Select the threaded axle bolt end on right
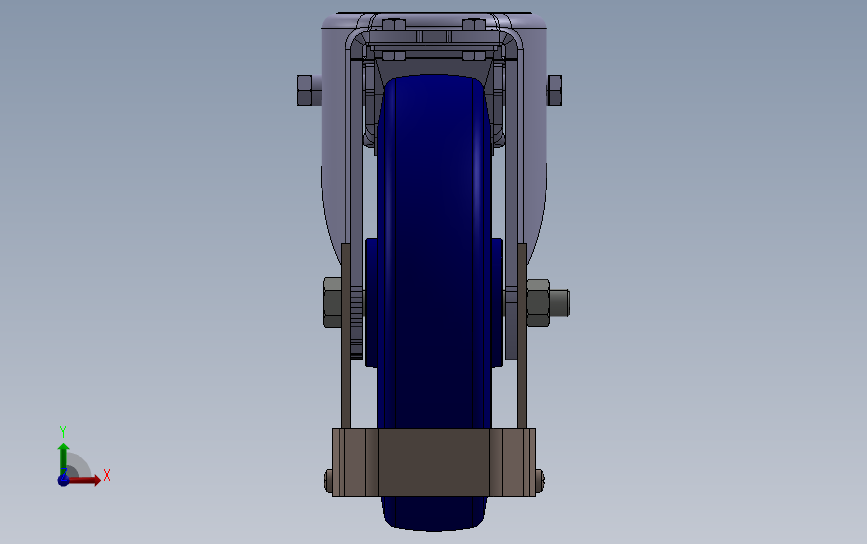This screenshot has width=867, height=544. (x=560, y=303)
